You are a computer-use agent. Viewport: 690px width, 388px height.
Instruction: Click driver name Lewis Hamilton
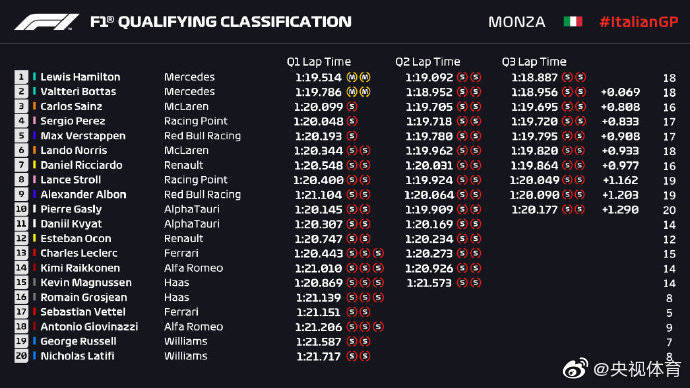tap(80, 77)
